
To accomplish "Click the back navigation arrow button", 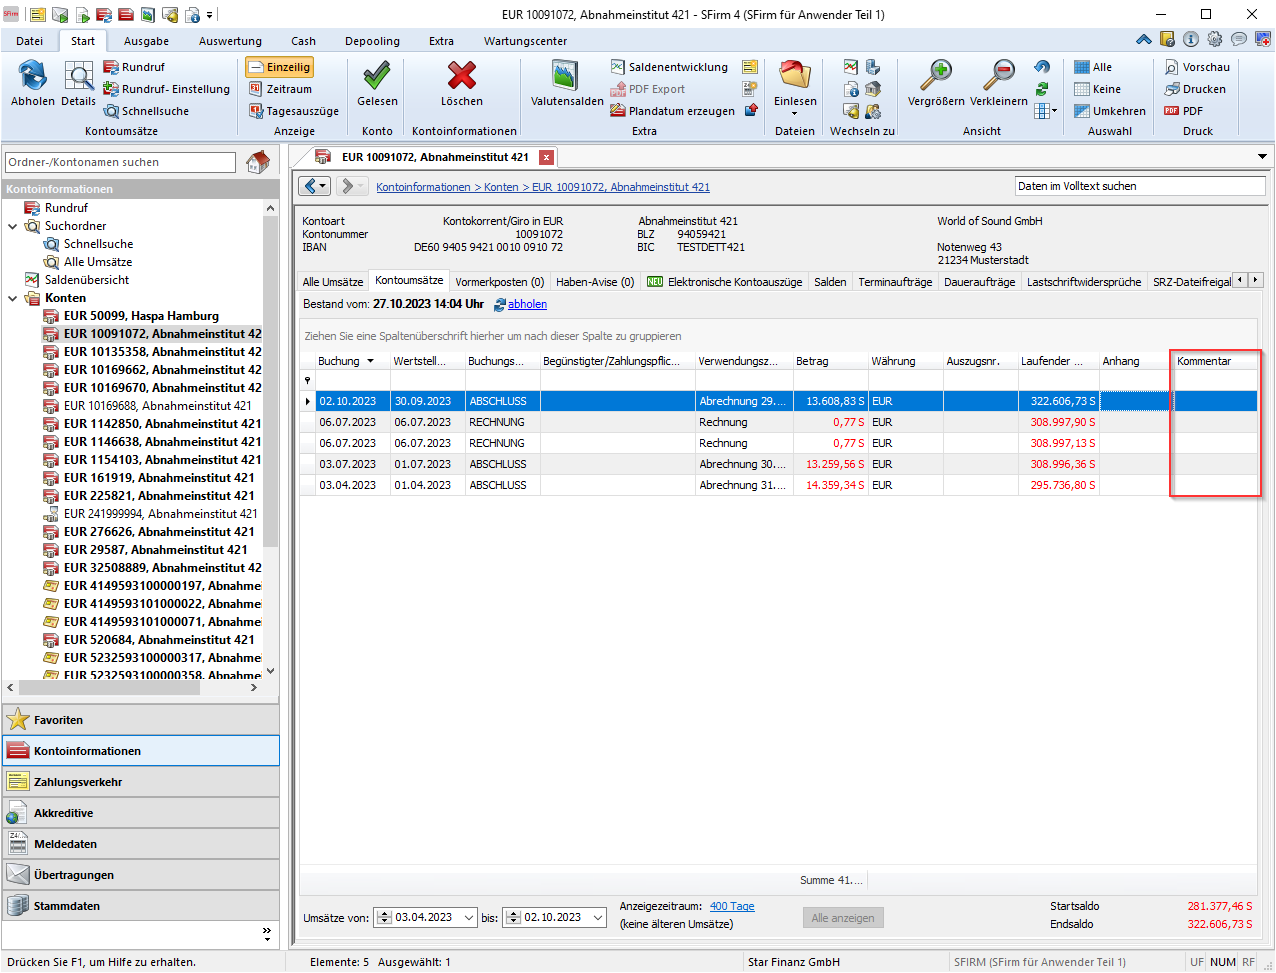I will tap(315, 186).
